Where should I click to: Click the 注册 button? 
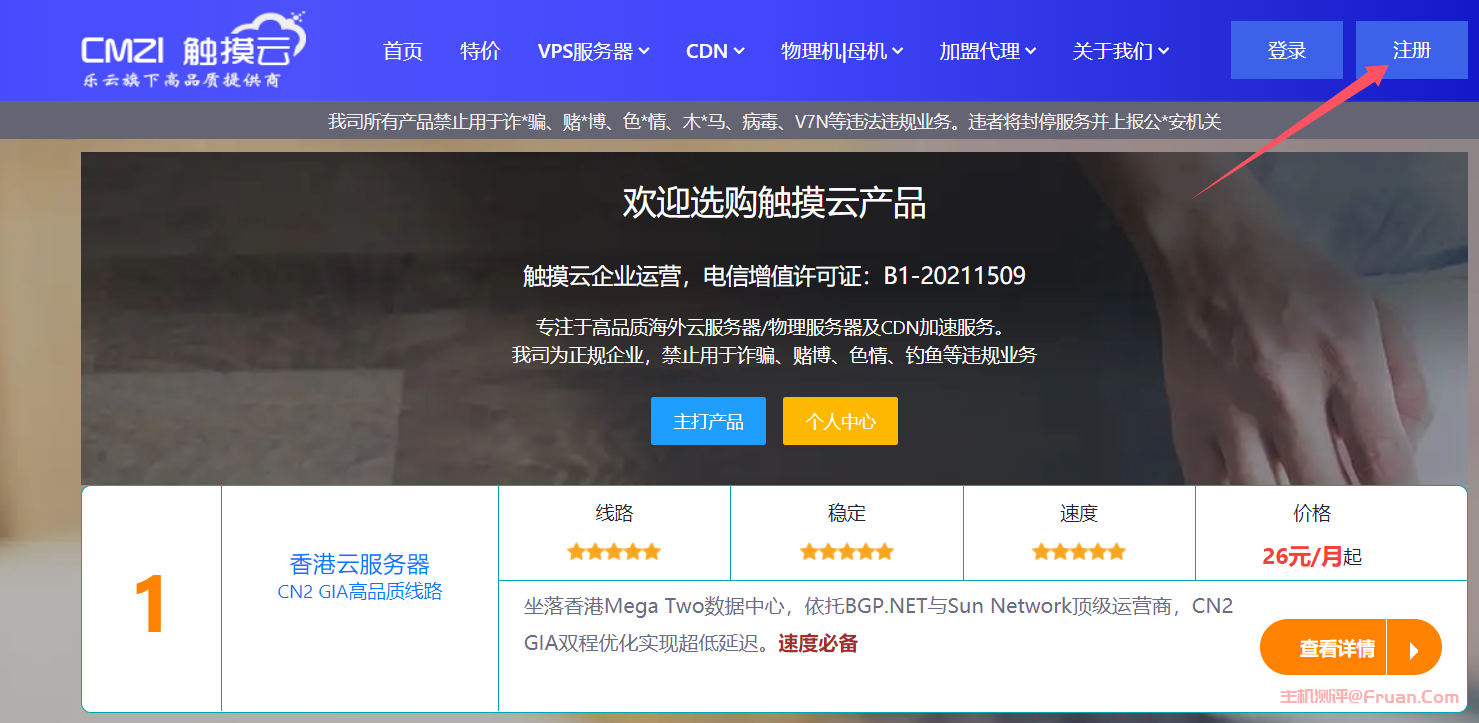click(x=1412, y=50)
